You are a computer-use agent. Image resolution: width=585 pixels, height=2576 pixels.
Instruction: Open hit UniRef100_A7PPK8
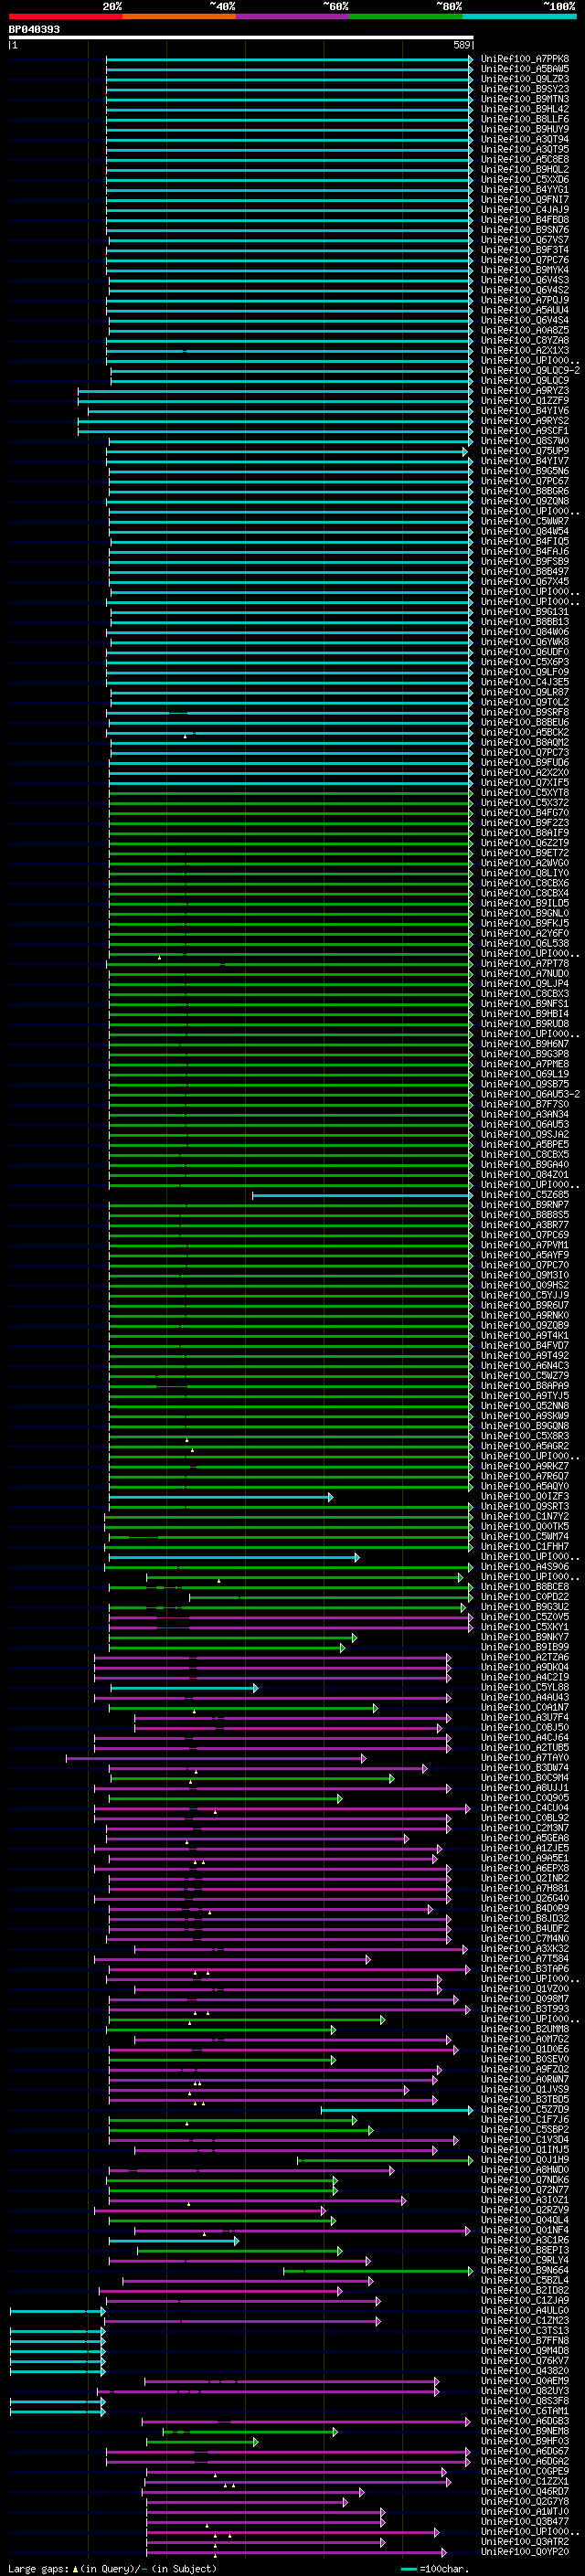click(524, 59)
